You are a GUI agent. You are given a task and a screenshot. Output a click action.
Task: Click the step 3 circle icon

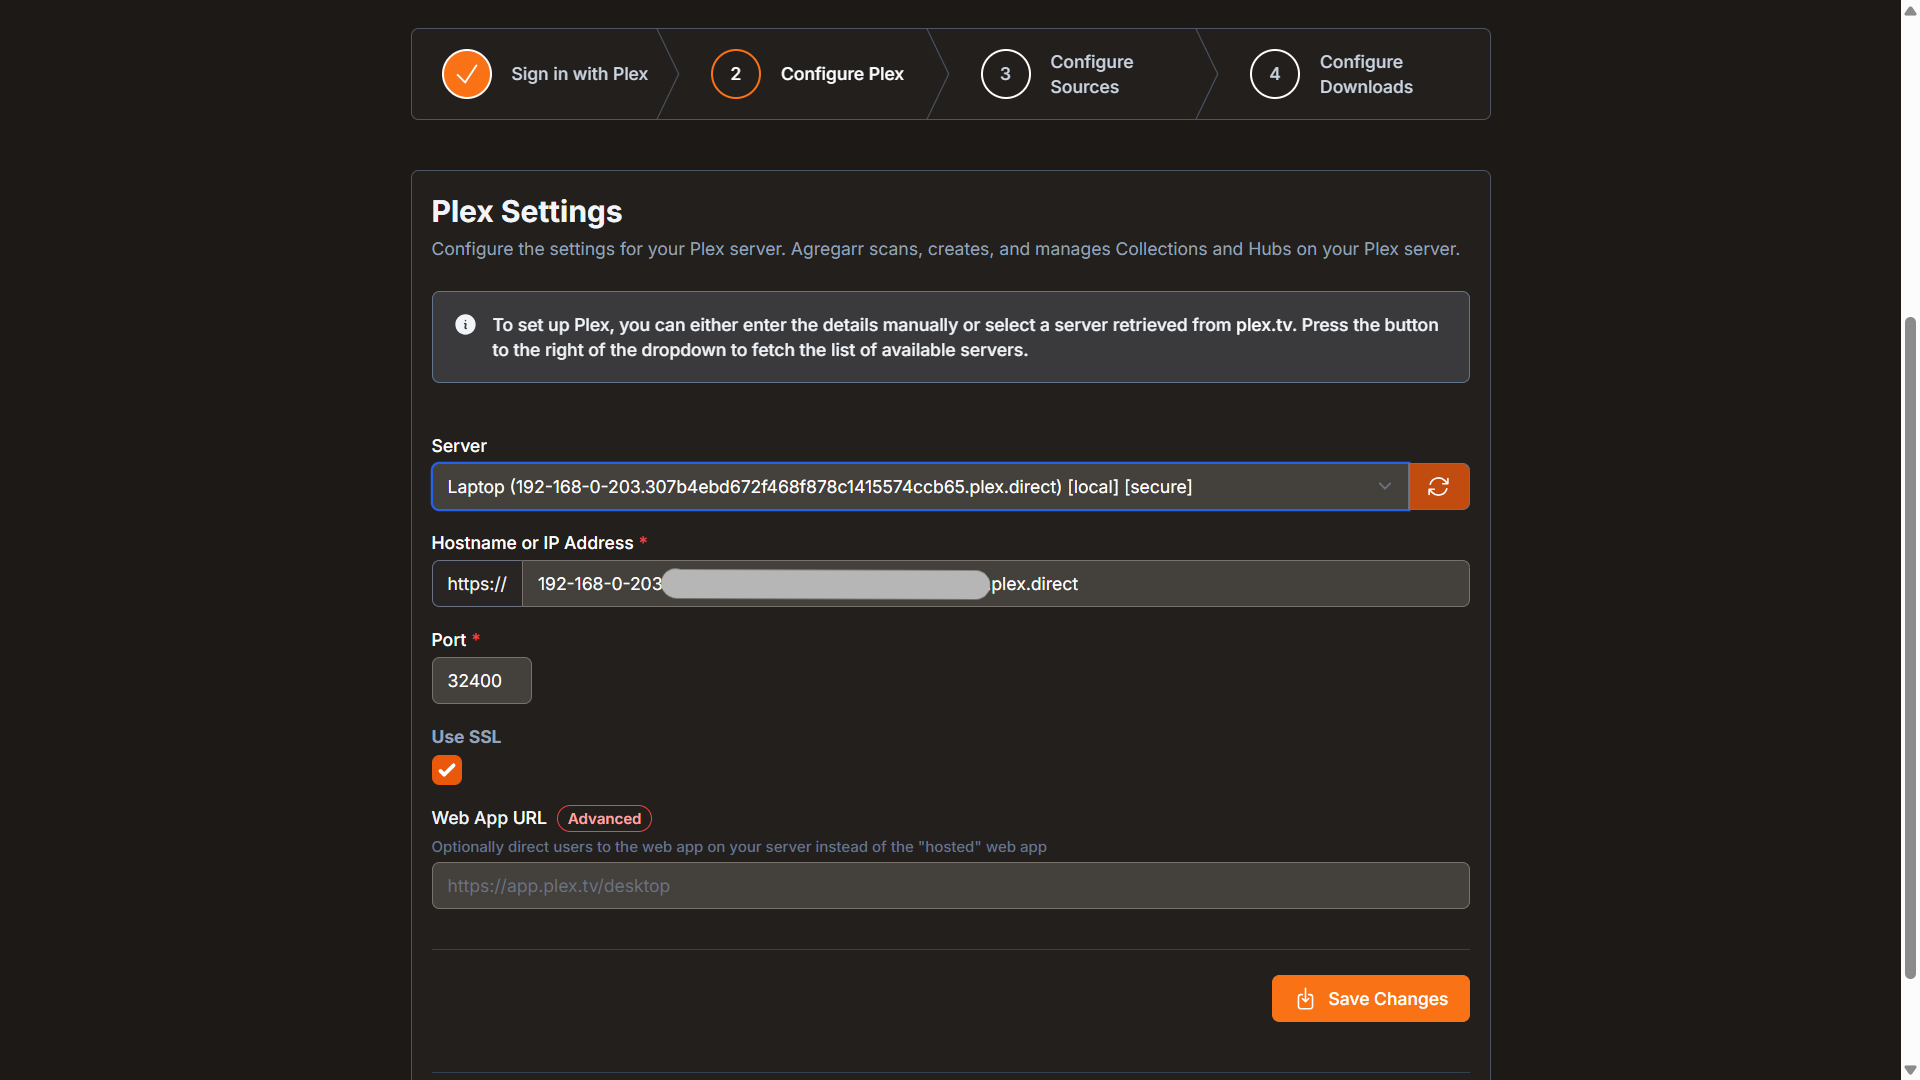pos(1005,74)
